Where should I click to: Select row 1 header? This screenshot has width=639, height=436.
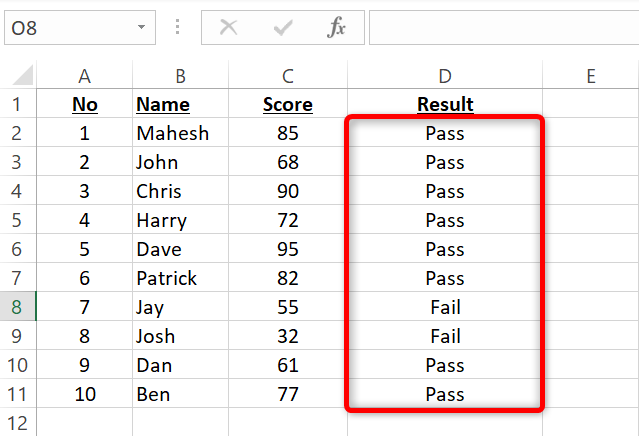coord(20,104)
